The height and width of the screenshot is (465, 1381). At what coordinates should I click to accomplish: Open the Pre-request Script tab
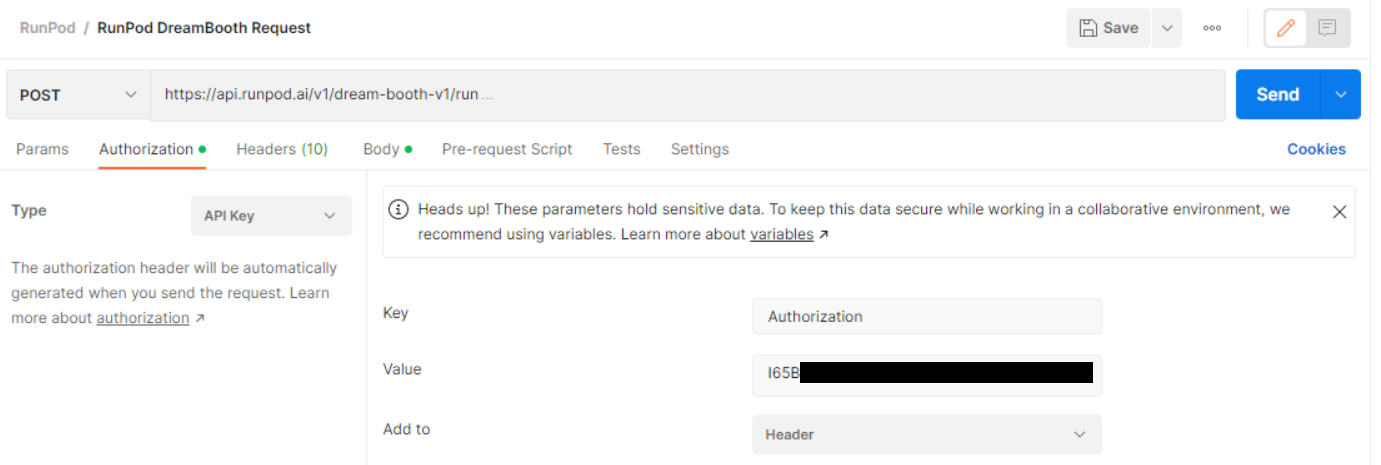tap(507, 149)
